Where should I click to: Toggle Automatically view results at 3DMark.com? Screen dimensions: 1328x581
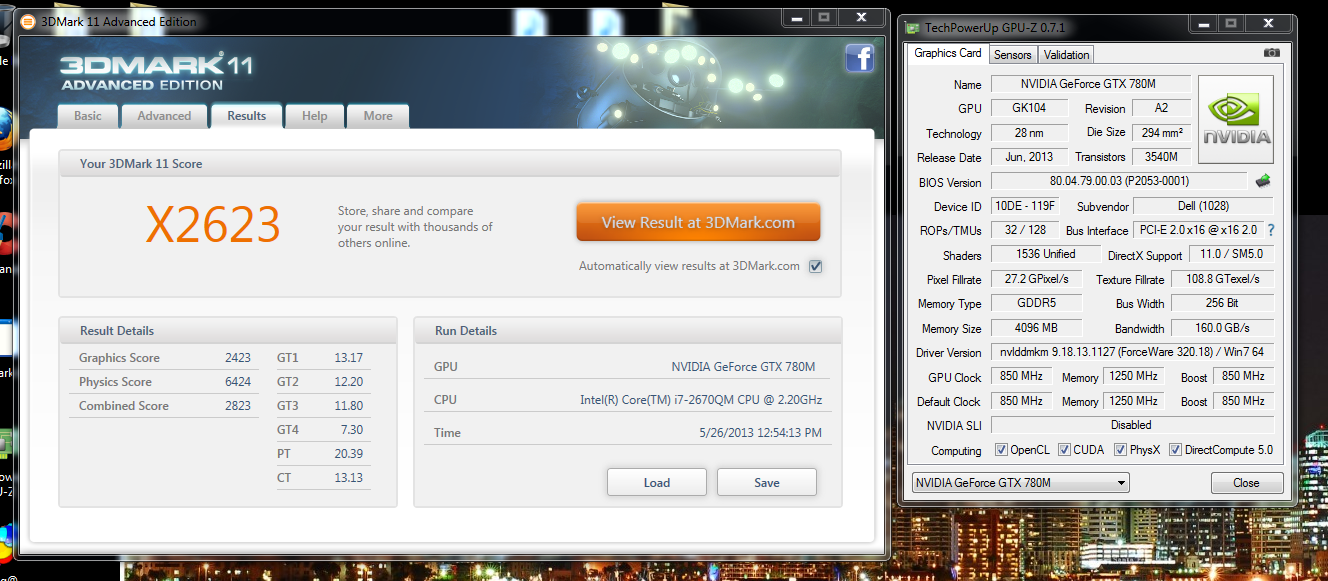coord(815,266)
